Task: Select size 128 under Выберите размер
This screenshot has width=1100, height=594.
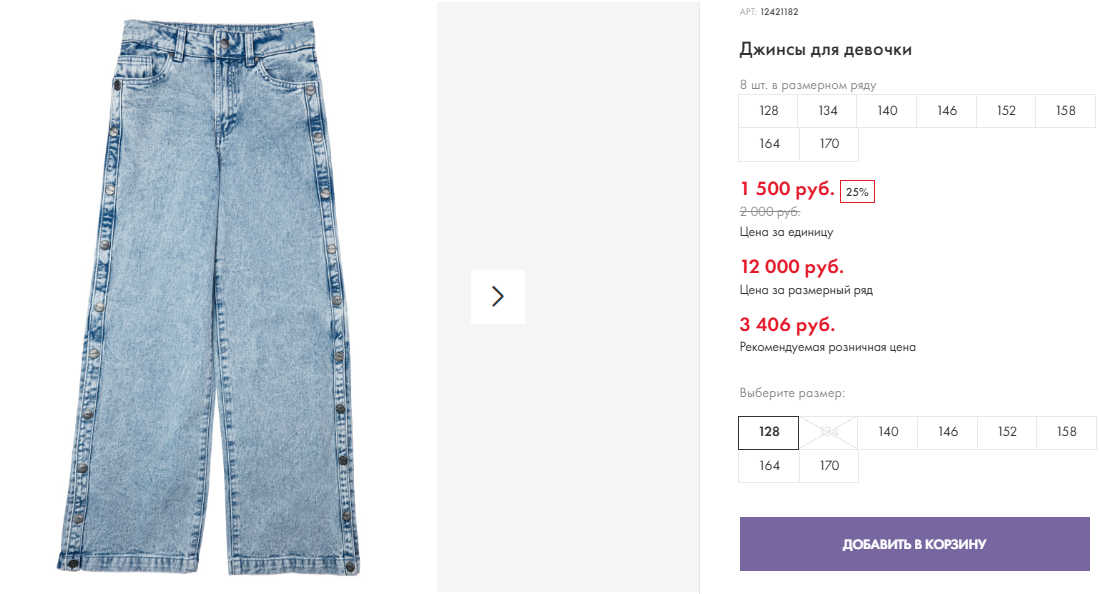Action: pos(769,432)
